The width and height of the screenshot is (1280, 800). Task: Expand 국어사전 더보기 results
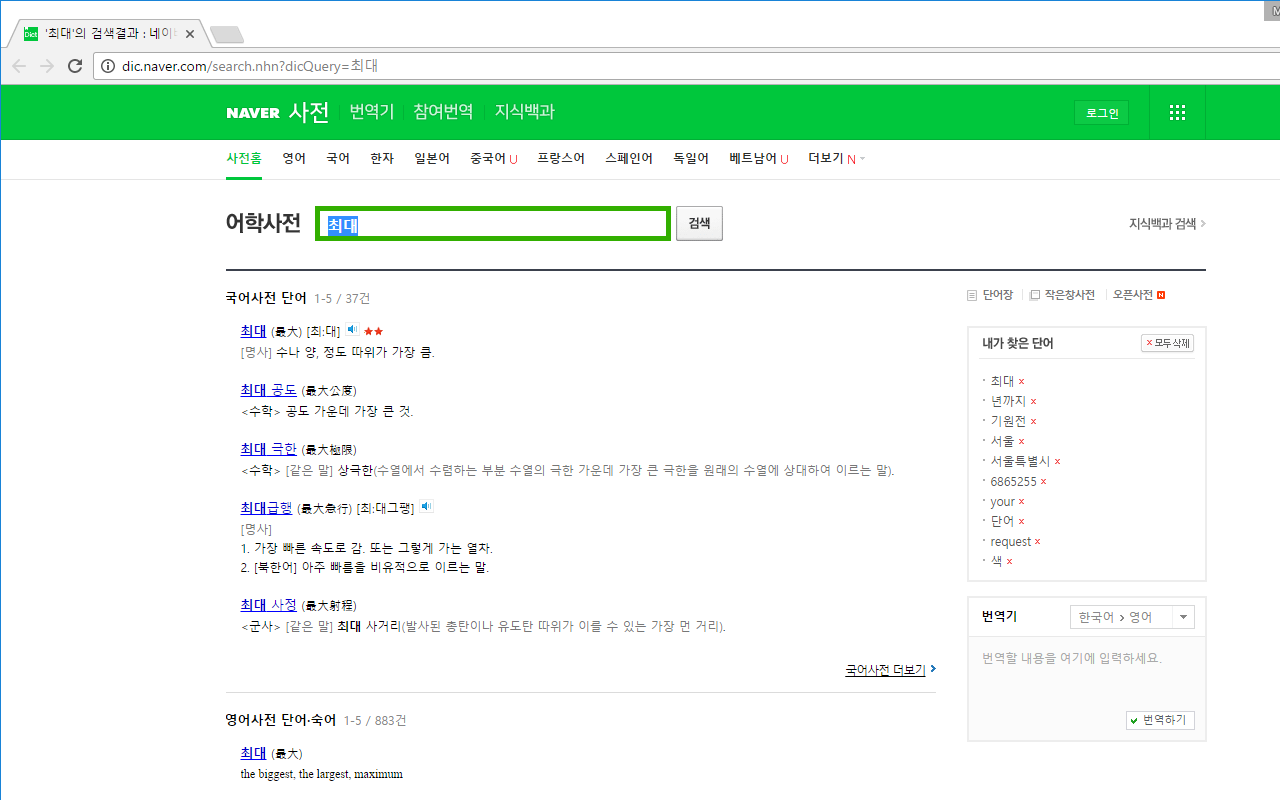click(891, 670)
